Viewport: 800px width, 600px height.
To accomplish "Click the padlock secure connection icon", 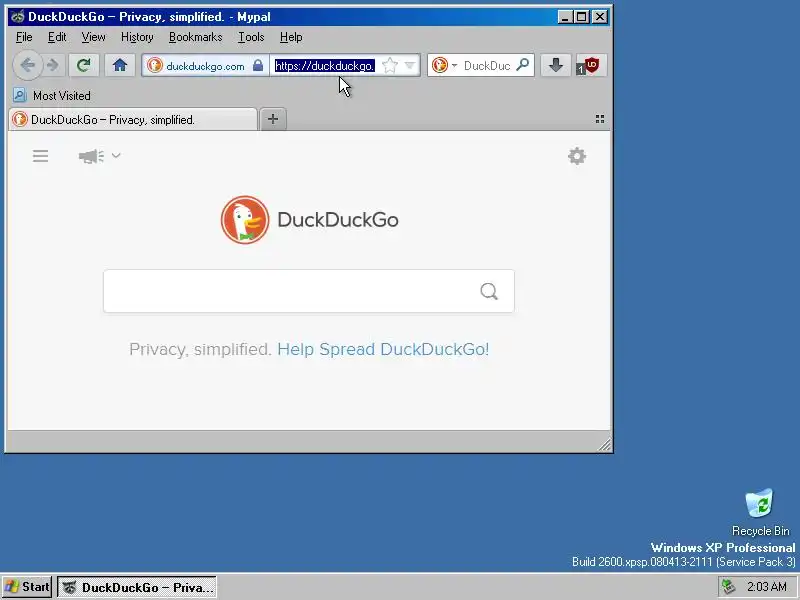I will point(258,65).
